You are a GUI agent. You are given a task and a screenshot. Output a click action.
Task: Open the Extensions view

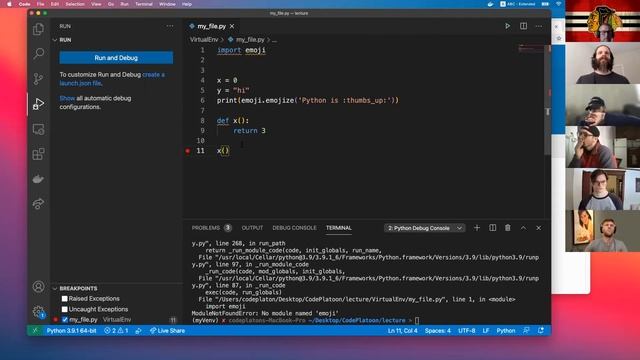pyautogui.click(x=38, y=154)
